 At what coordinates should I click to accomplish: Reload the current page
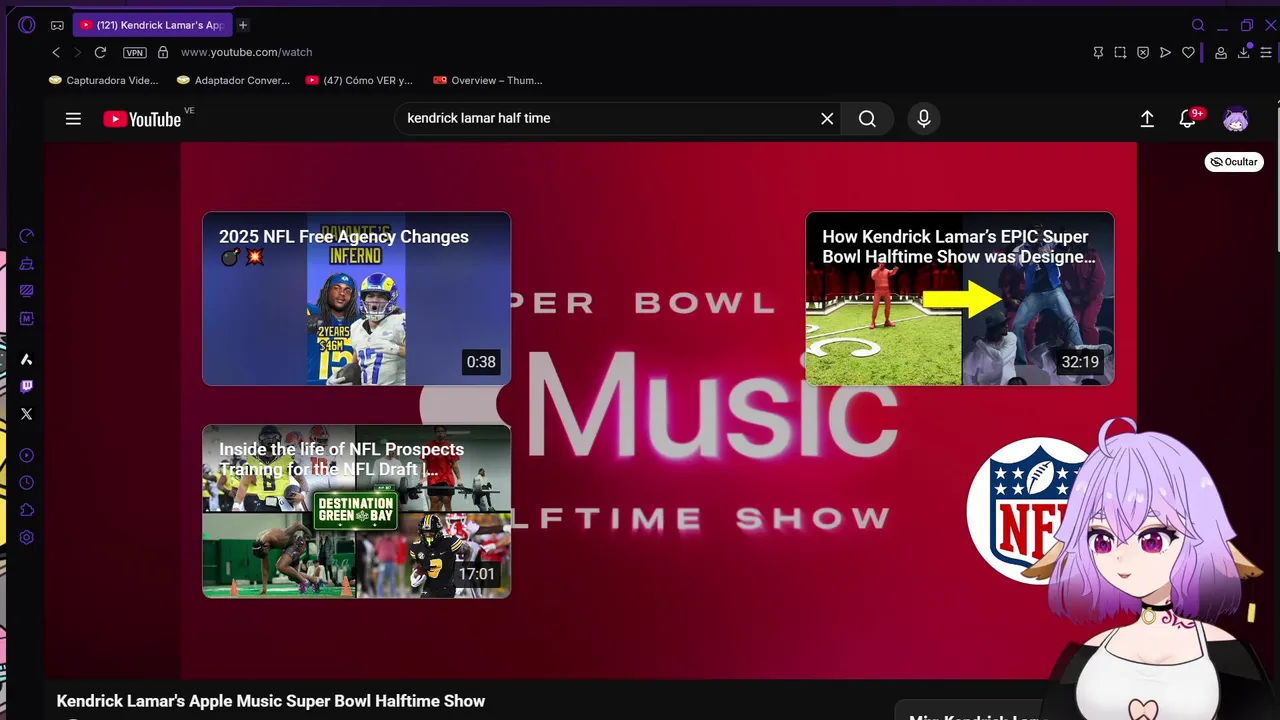tap(100, 52)
